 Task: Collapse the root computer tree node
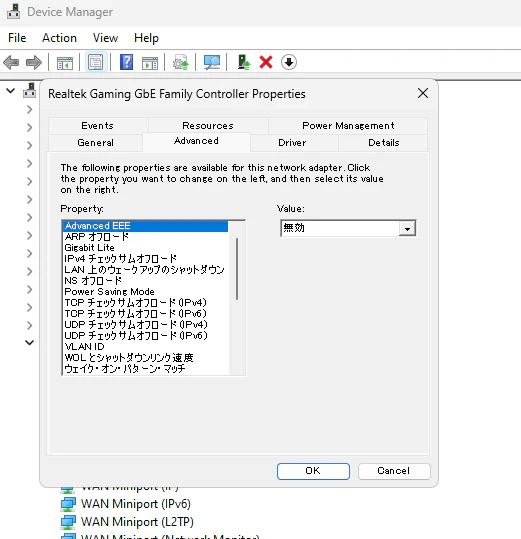coord(11,91)
